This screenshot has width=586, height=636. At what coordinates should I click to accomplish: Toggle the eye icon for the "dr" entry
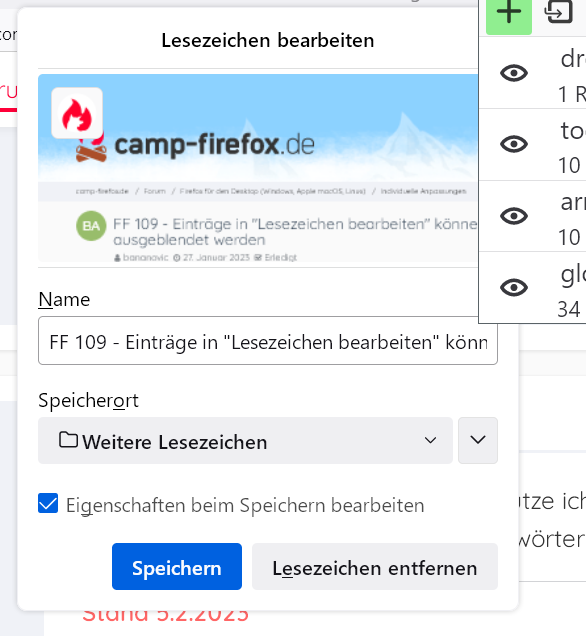click(x=514, y=73)
